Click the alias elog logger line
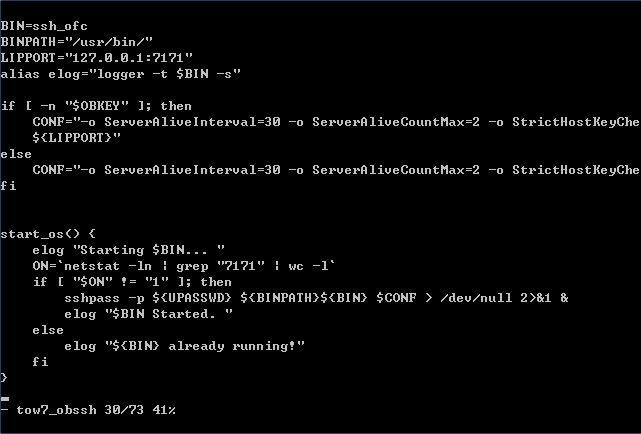This screenshot has width=641, height=434. [x=121, y=74]
